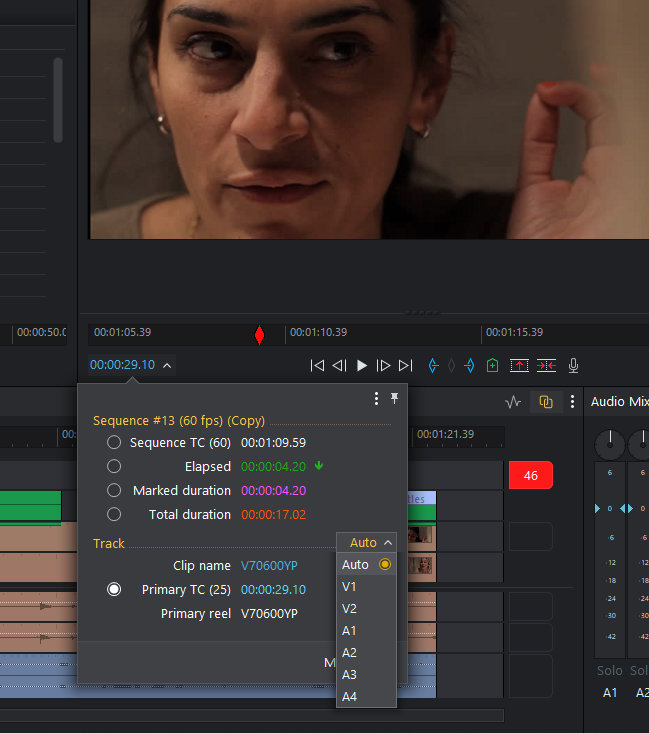Select the Total duration radio button

point(114,514)
